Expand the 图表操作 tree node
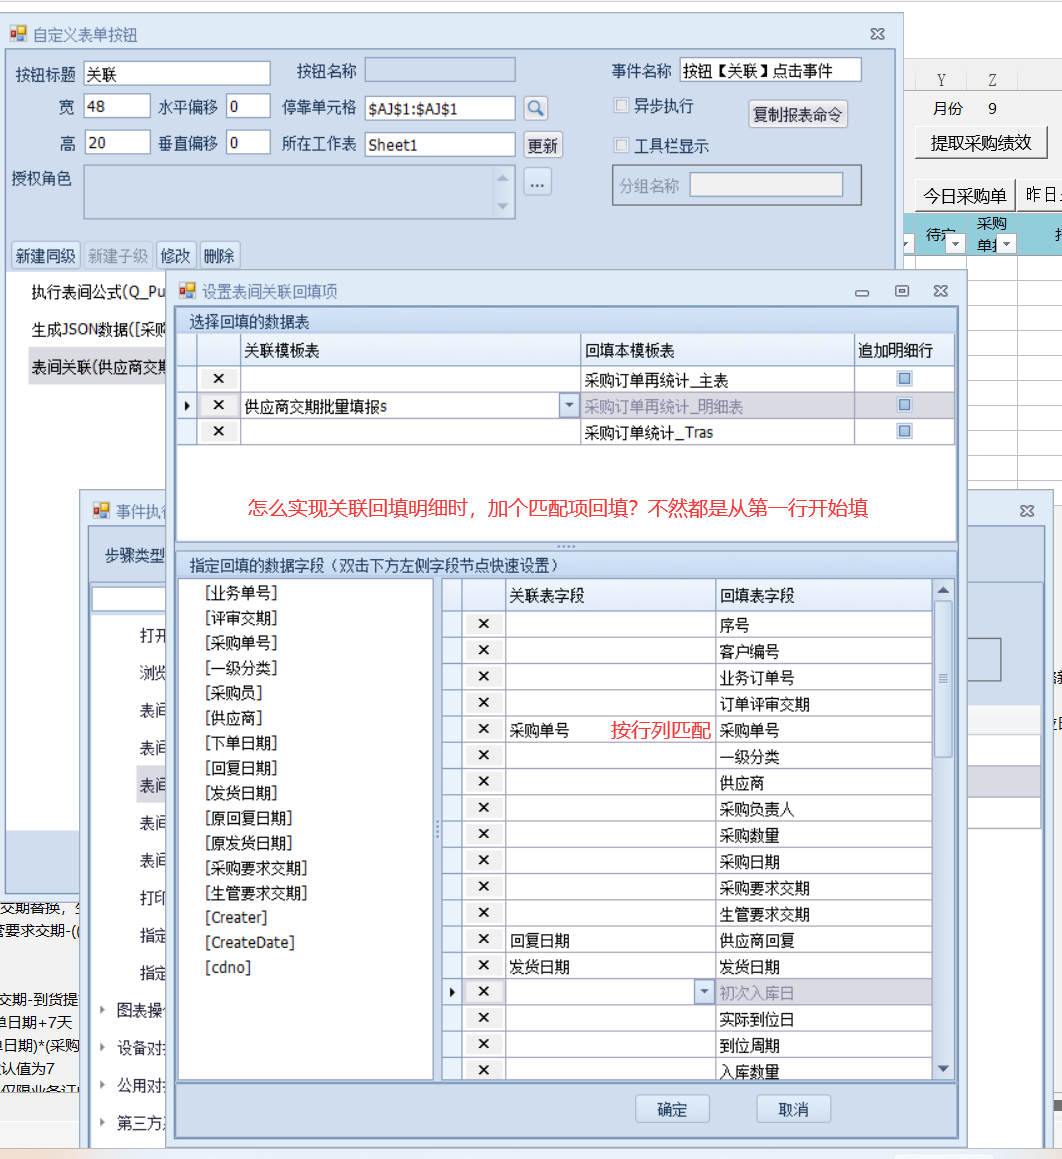This screenshot has width=1062, height=1159. (103, 1010)
